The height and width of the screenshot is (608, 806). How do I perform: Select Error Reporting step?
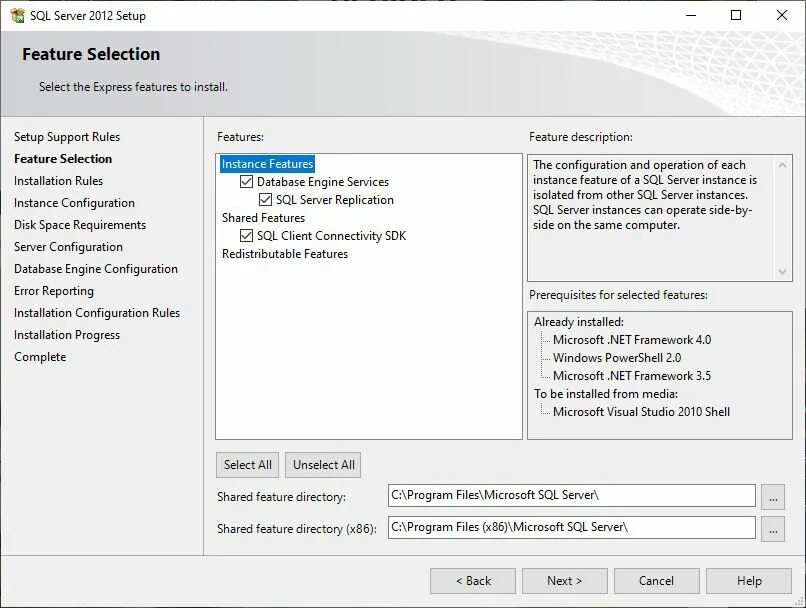point(54,291)
